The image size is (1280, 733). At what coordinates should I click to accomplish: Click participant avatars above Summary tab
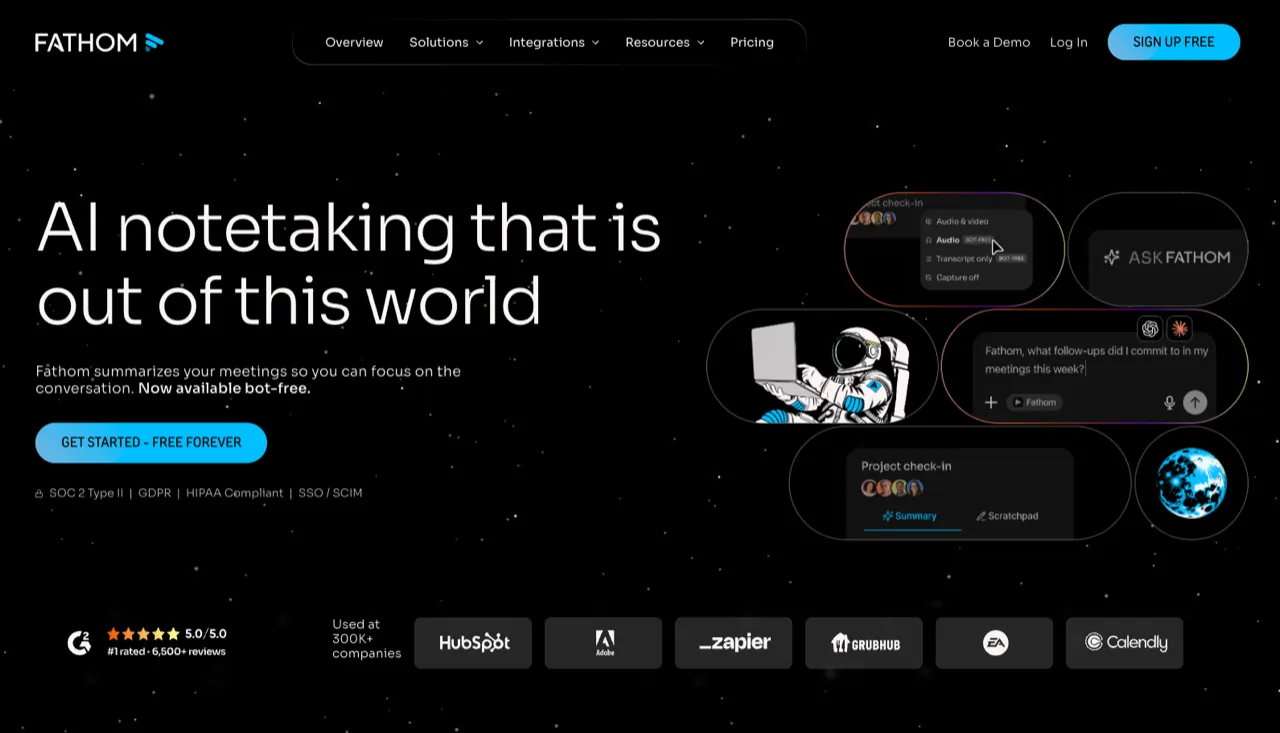pyautogui.click(x=892, y=488)
